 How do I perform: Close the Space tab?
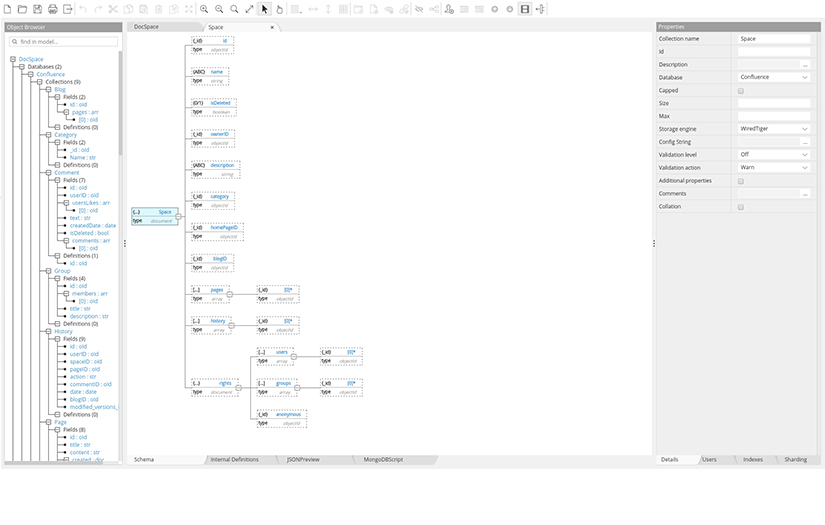tap(272, 27)
